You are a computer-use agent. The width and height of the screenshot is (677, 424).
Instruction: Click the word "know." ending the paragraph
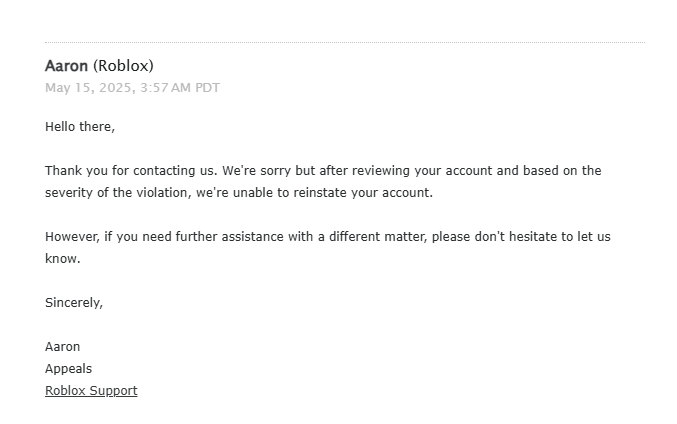[x=62, y=259]
